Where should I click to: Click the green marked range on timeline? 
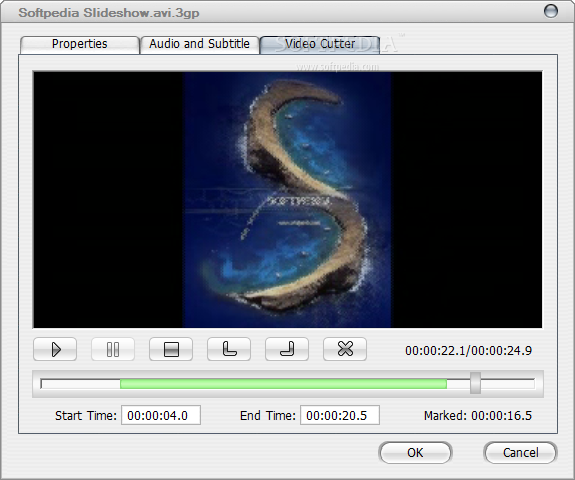tap(283, 384)
